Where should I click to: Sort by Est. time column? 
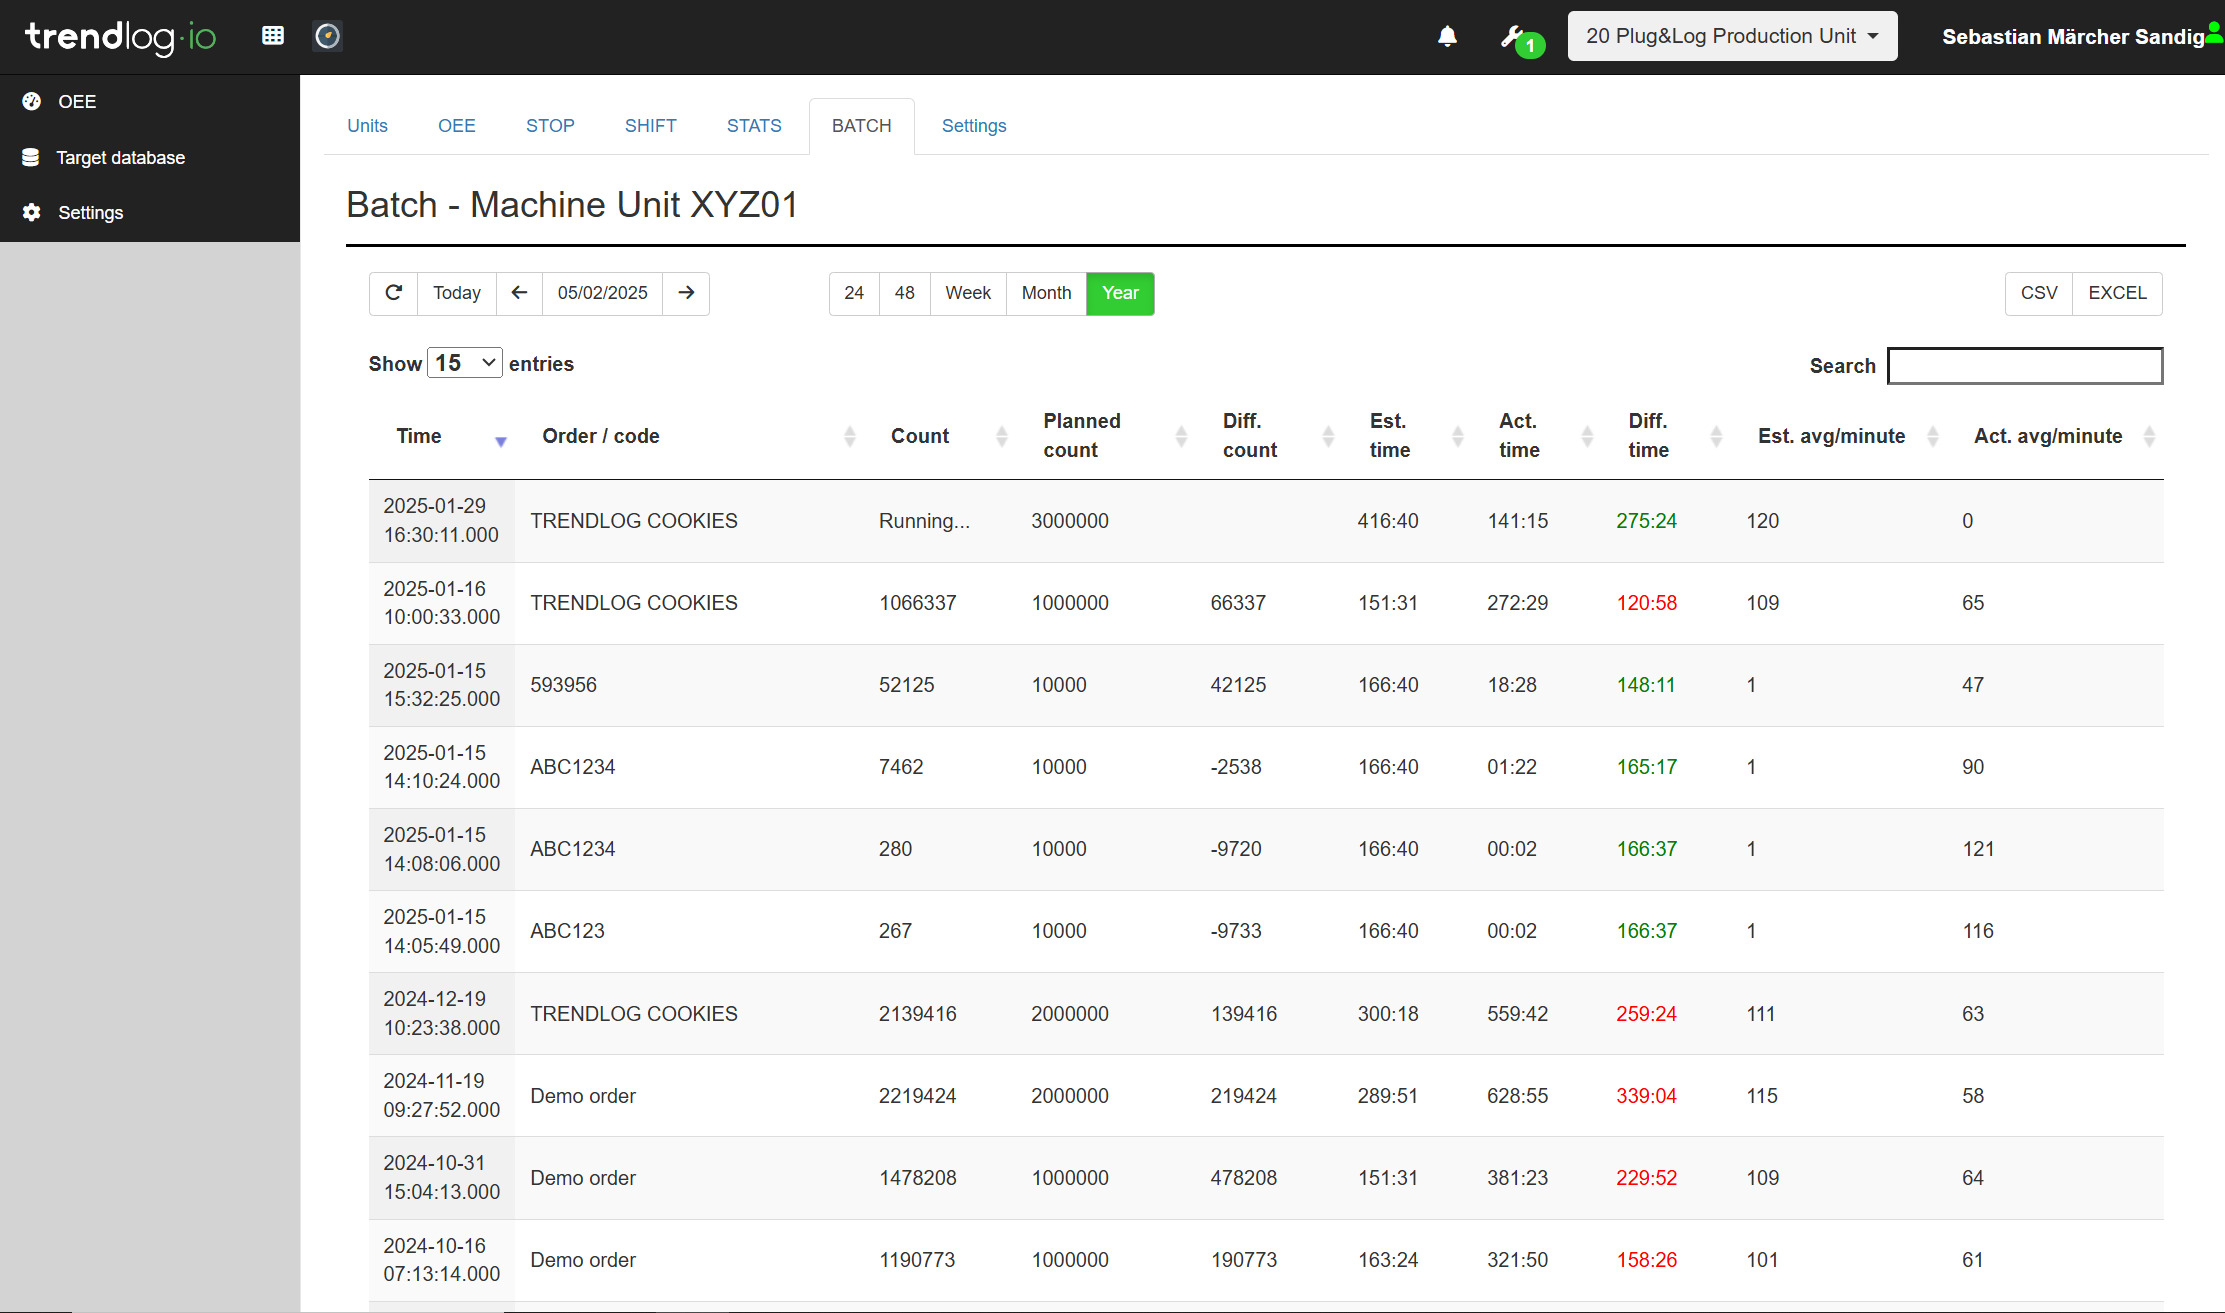(x=1457, y=436)
